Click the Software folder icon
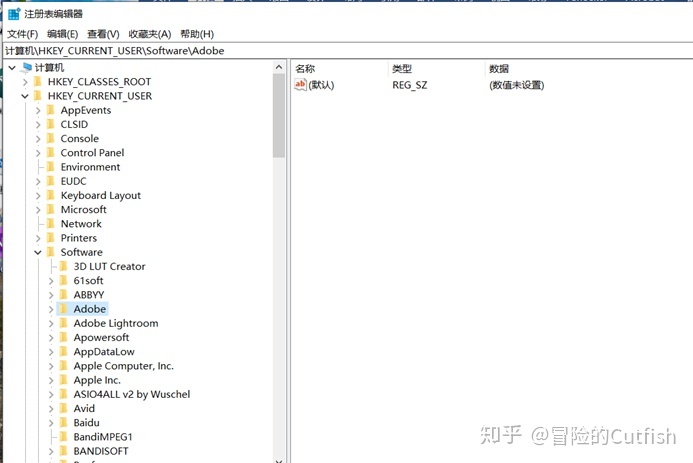This screenshot has width=693, height=463. point(51,252)
